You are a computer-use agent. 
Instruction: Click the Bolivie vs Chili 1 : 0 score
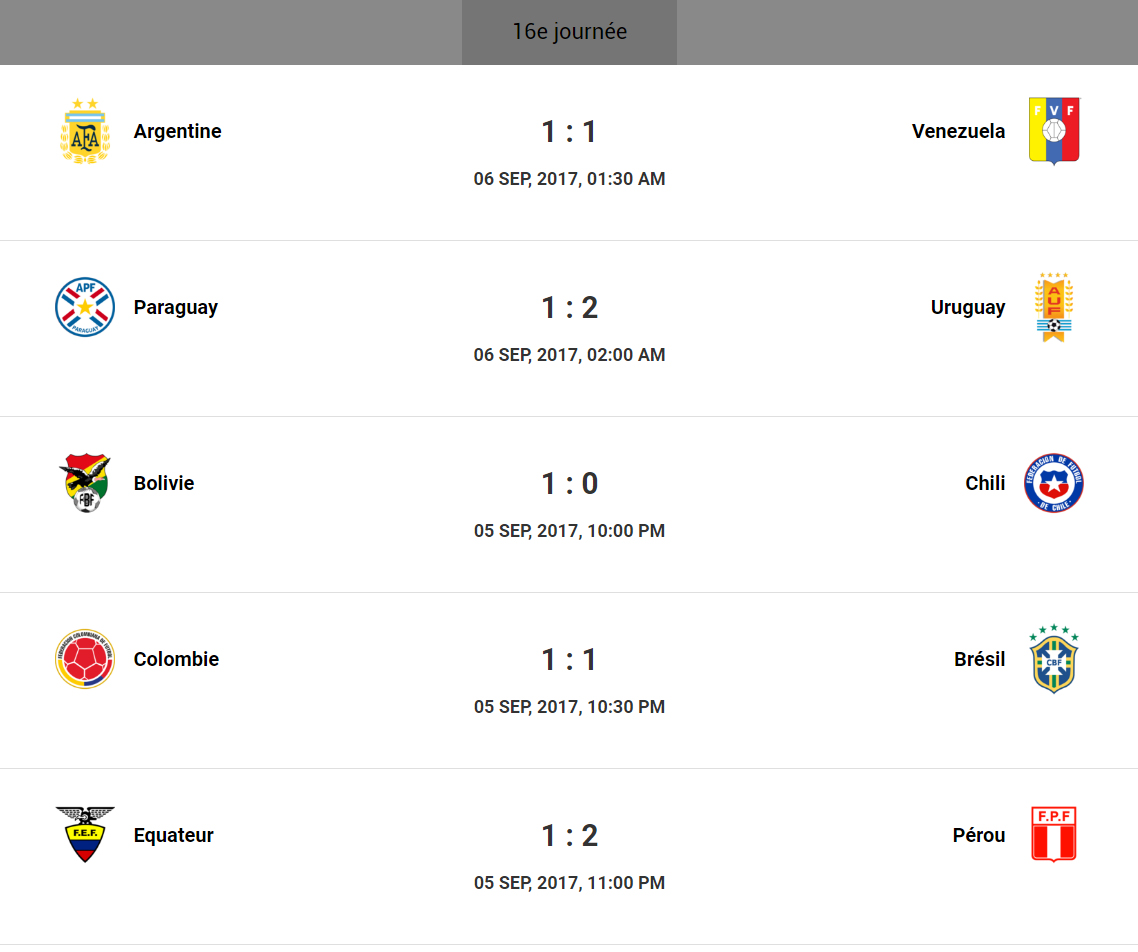569,483
